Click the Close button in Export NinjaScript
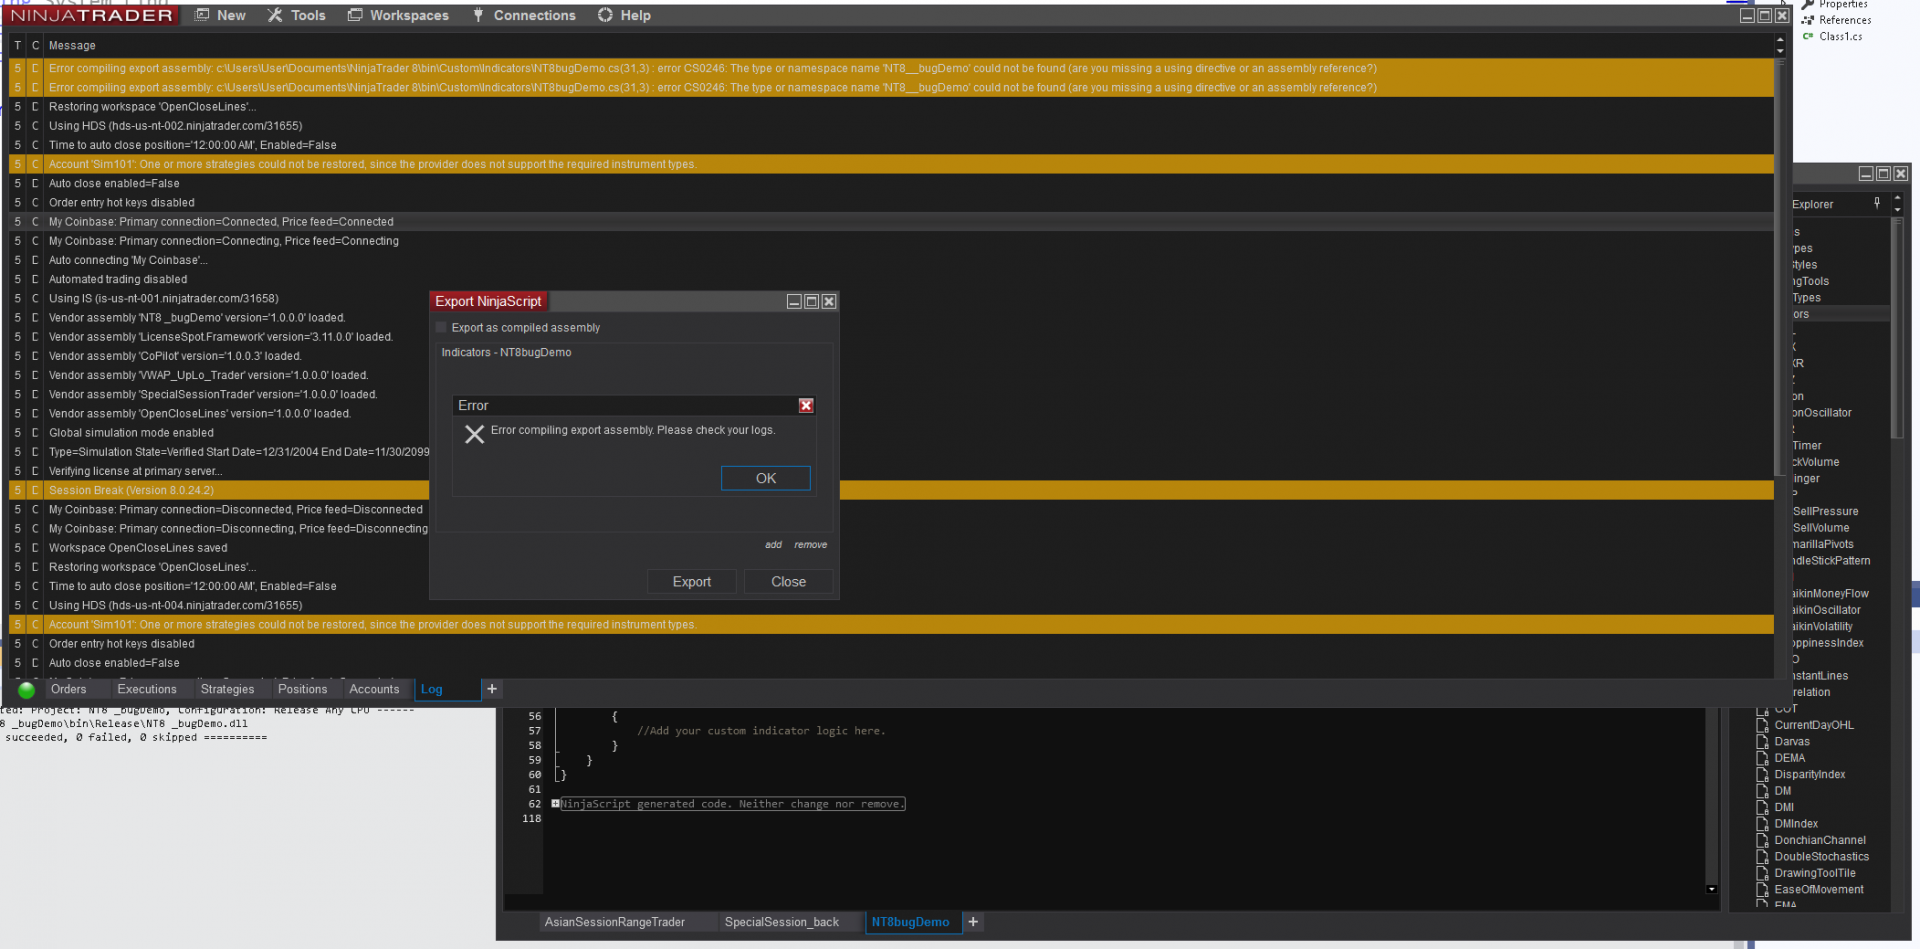This screenshot has width=1920, height=949. [789, 582]
